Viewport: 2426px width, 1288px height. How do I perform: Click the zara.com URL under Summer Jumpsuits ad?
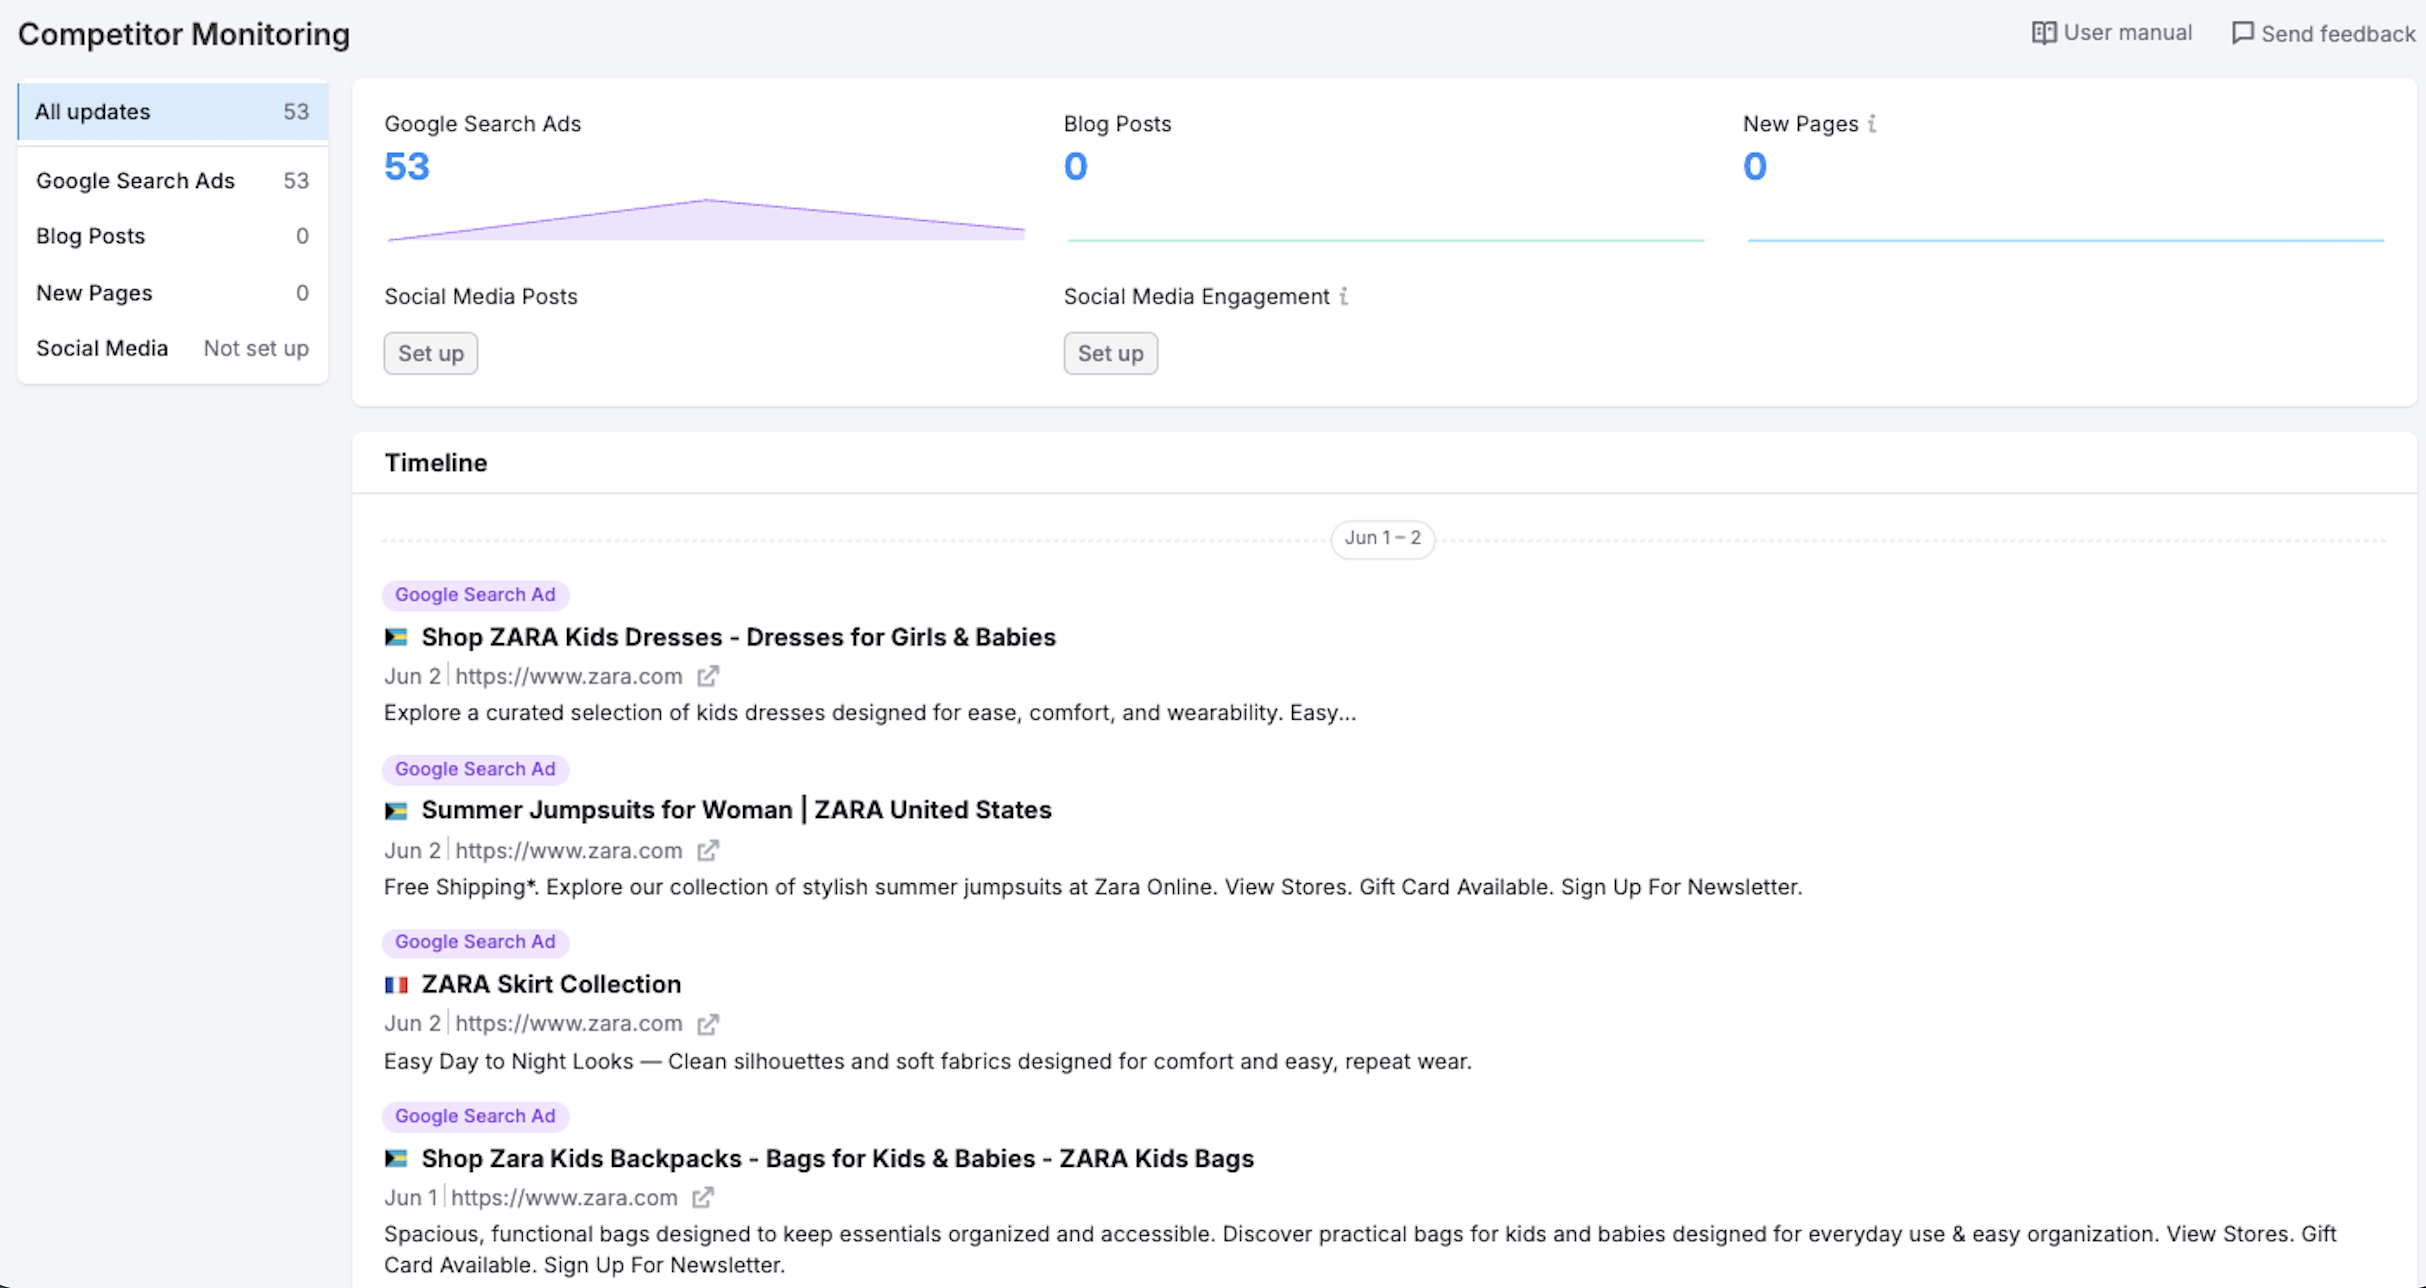pos(569,850)
